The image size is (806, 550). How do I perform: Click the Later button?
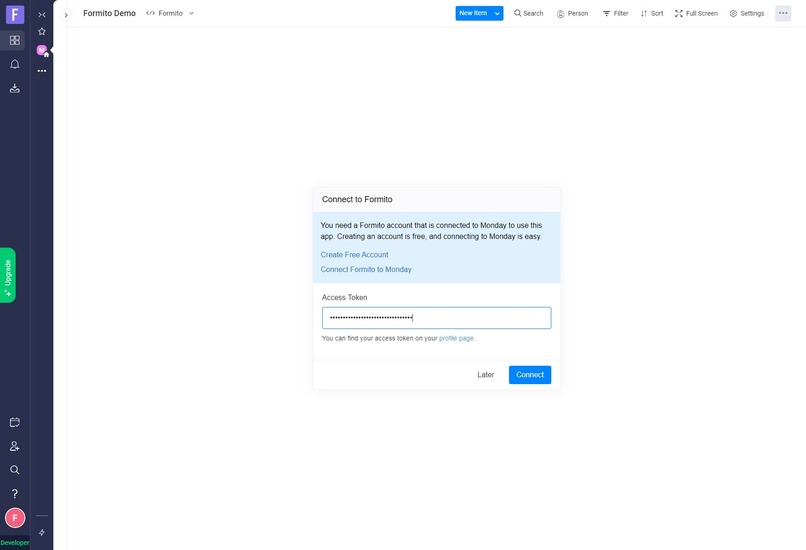486,375
